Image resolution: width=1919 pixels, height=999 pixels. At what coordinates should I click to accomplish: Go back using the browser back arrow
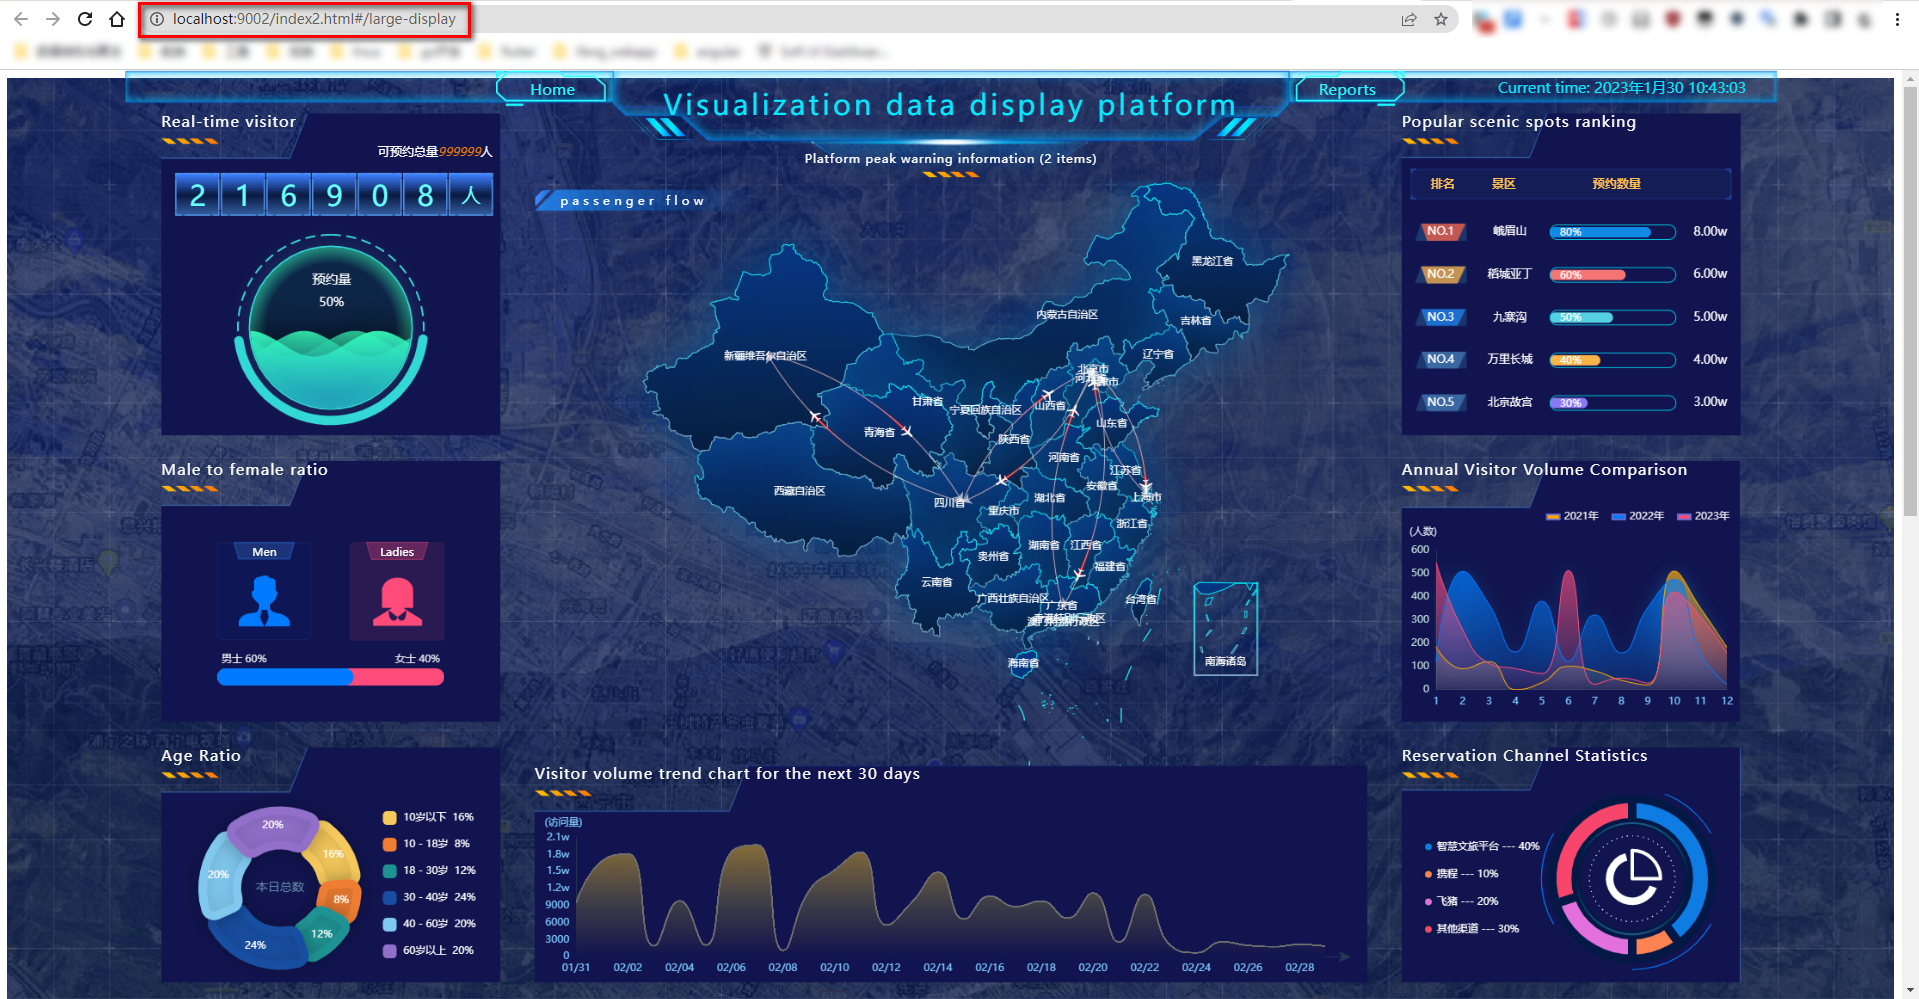pyautogui.click(x=21, y=19)
